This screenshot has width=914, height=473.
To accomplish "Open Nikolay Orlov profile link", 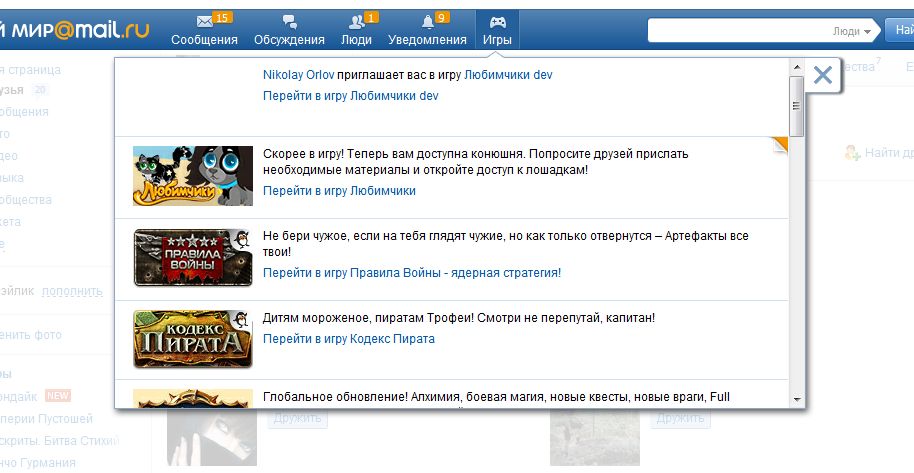I will point(298,75).
